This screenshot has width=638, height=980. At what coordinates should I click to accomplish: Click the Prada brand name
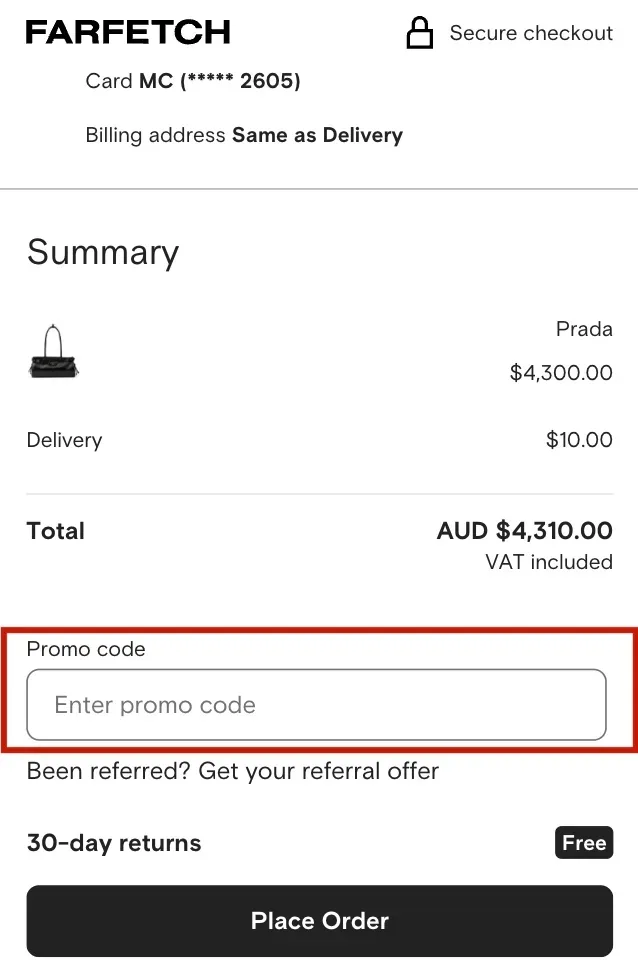(x=584, y=329)
